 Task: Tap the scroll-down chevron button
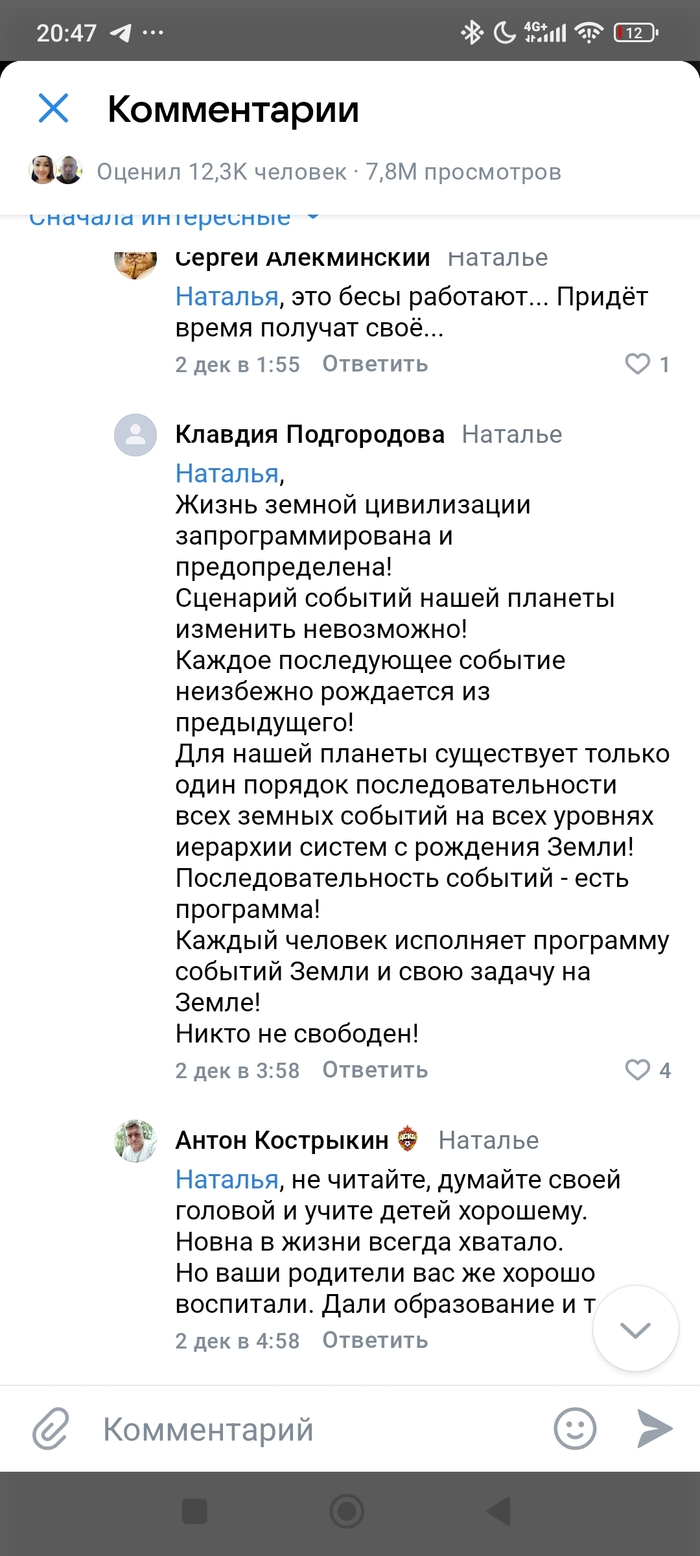[x=635, y=1329]
